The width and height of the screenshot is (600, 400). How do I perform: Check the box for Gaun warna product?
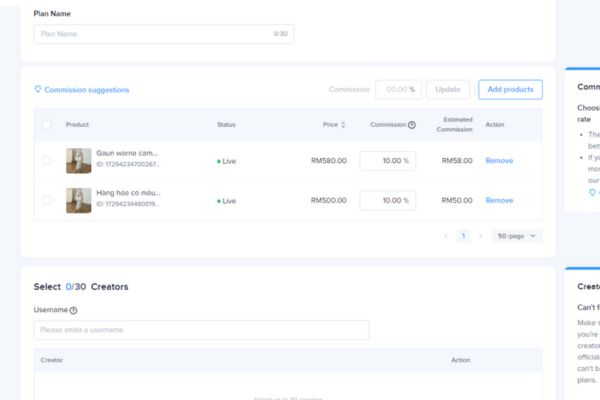click(47, 160)
